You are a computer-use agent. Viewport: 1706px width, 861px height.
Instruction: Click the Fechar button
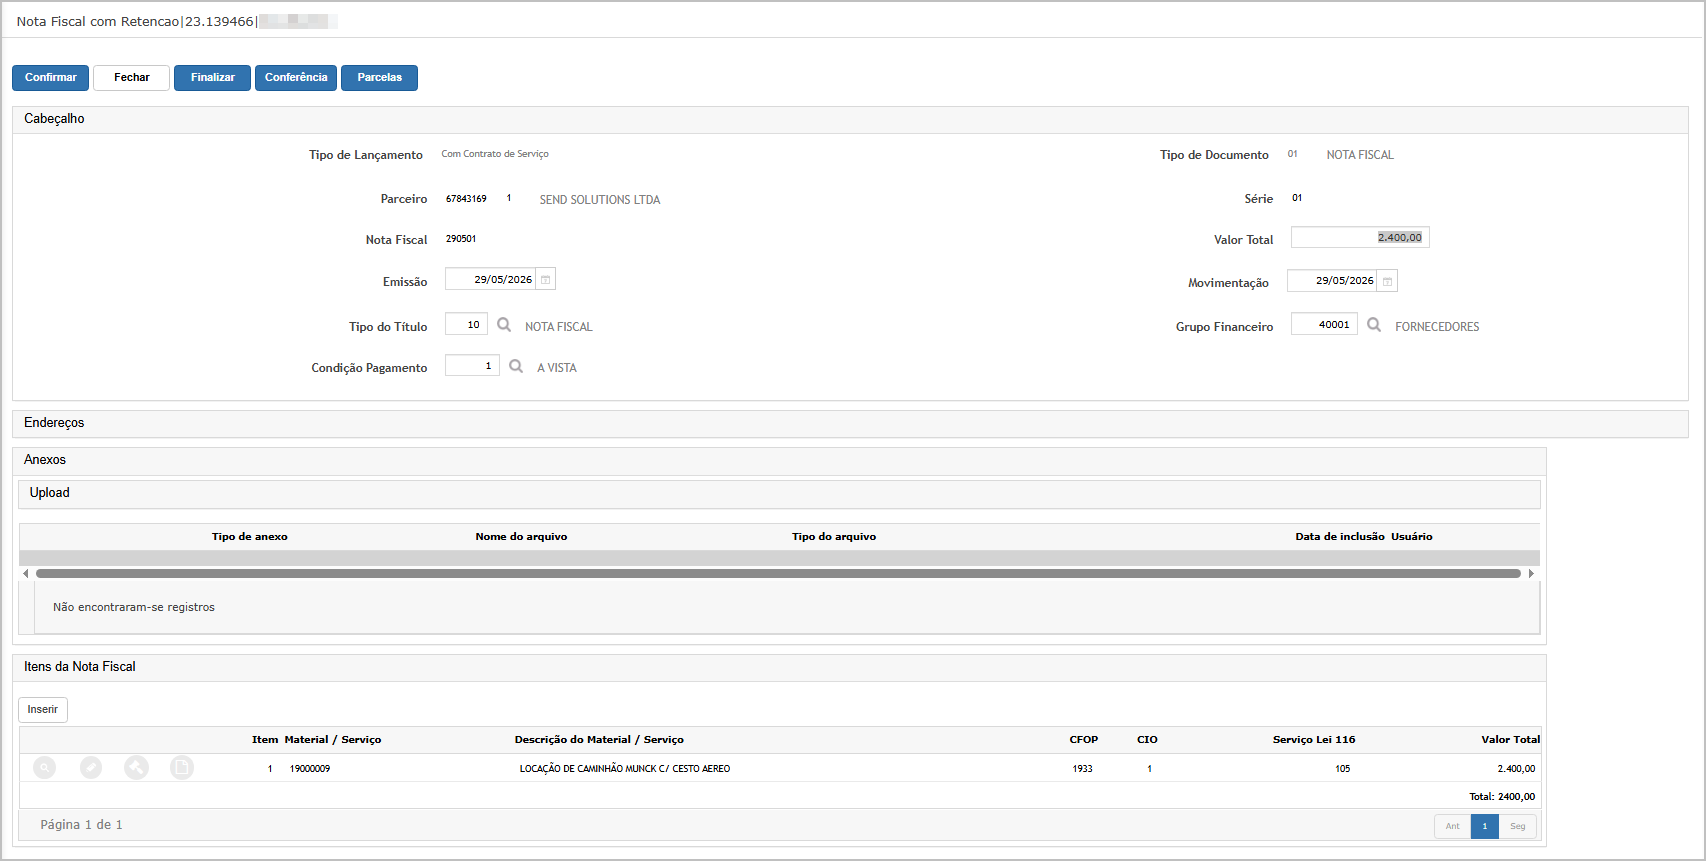[x=132, y=78]
